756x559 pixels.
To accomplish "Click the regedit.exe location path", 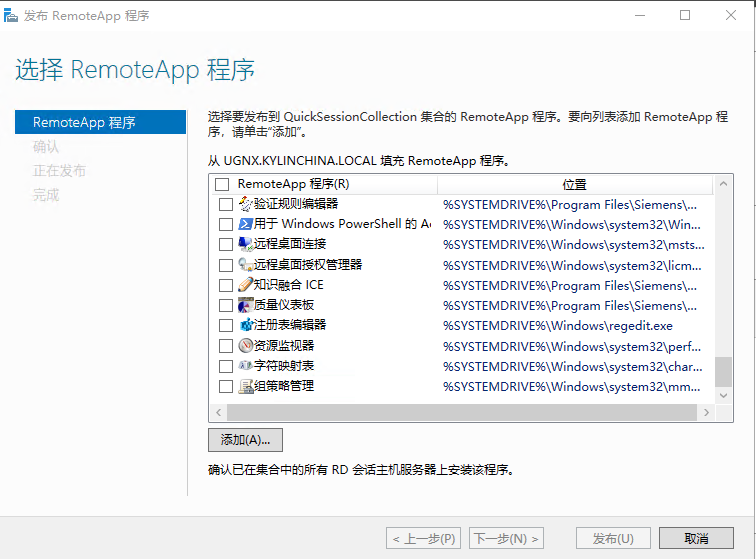I will [558, 326].
